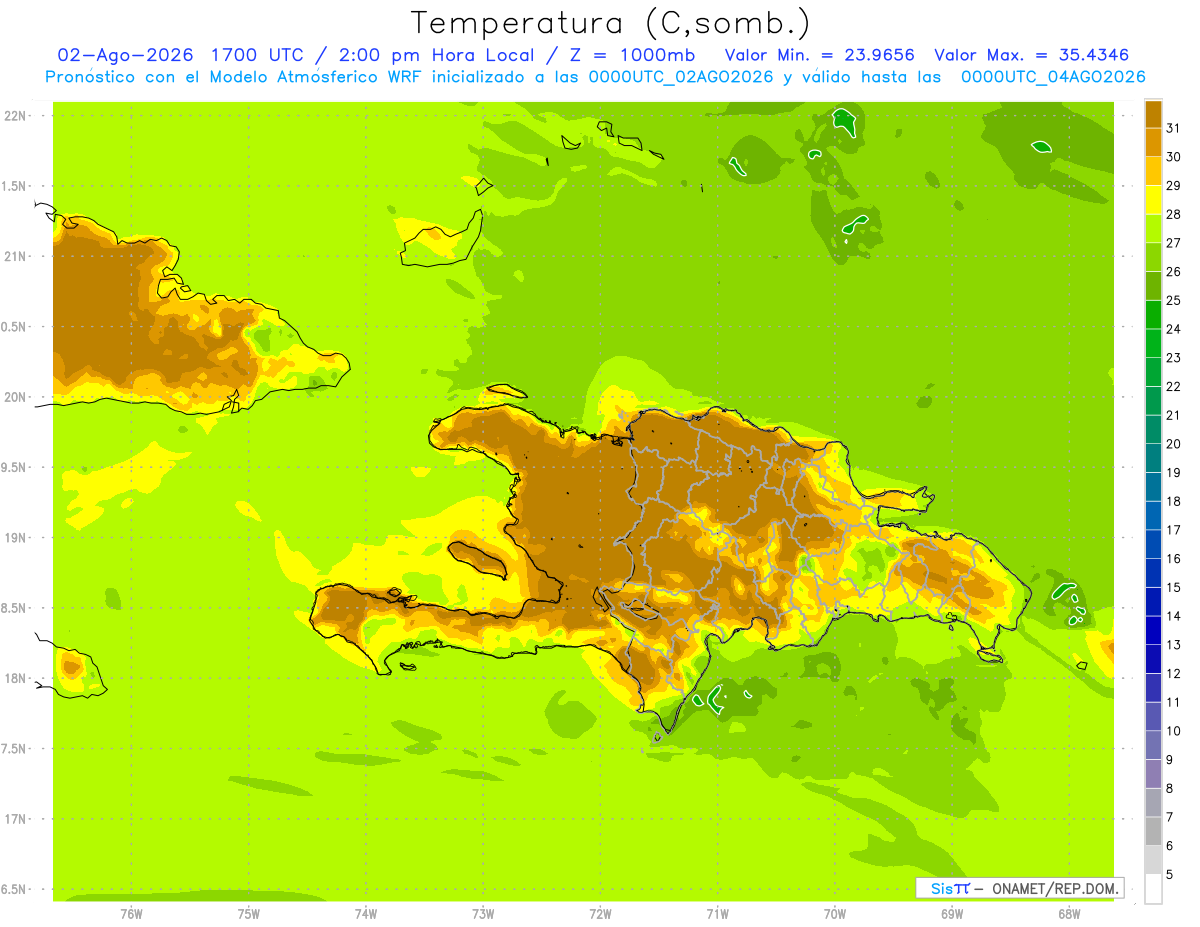The width and height of the screenshot is (1200, 927).
Task: Click legend value '16'
Action: coord(1174,559)
